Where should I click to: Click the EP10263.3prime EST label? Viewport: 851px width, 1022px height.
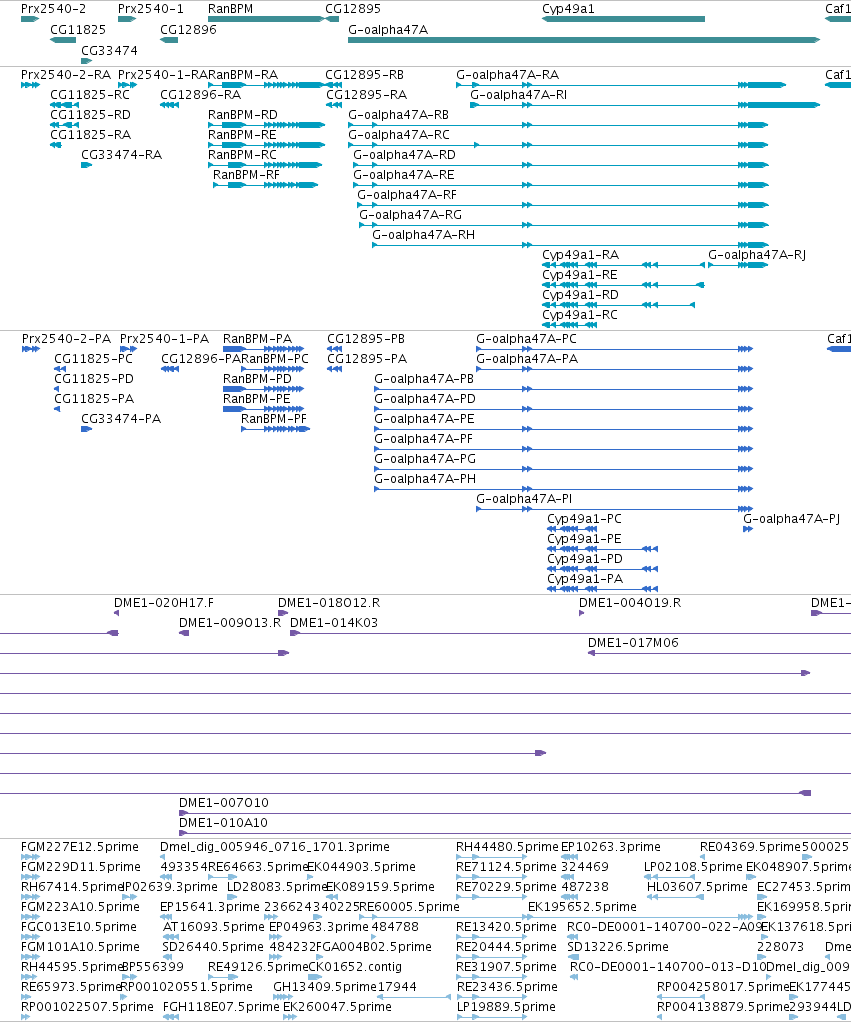tap(611, 847)
